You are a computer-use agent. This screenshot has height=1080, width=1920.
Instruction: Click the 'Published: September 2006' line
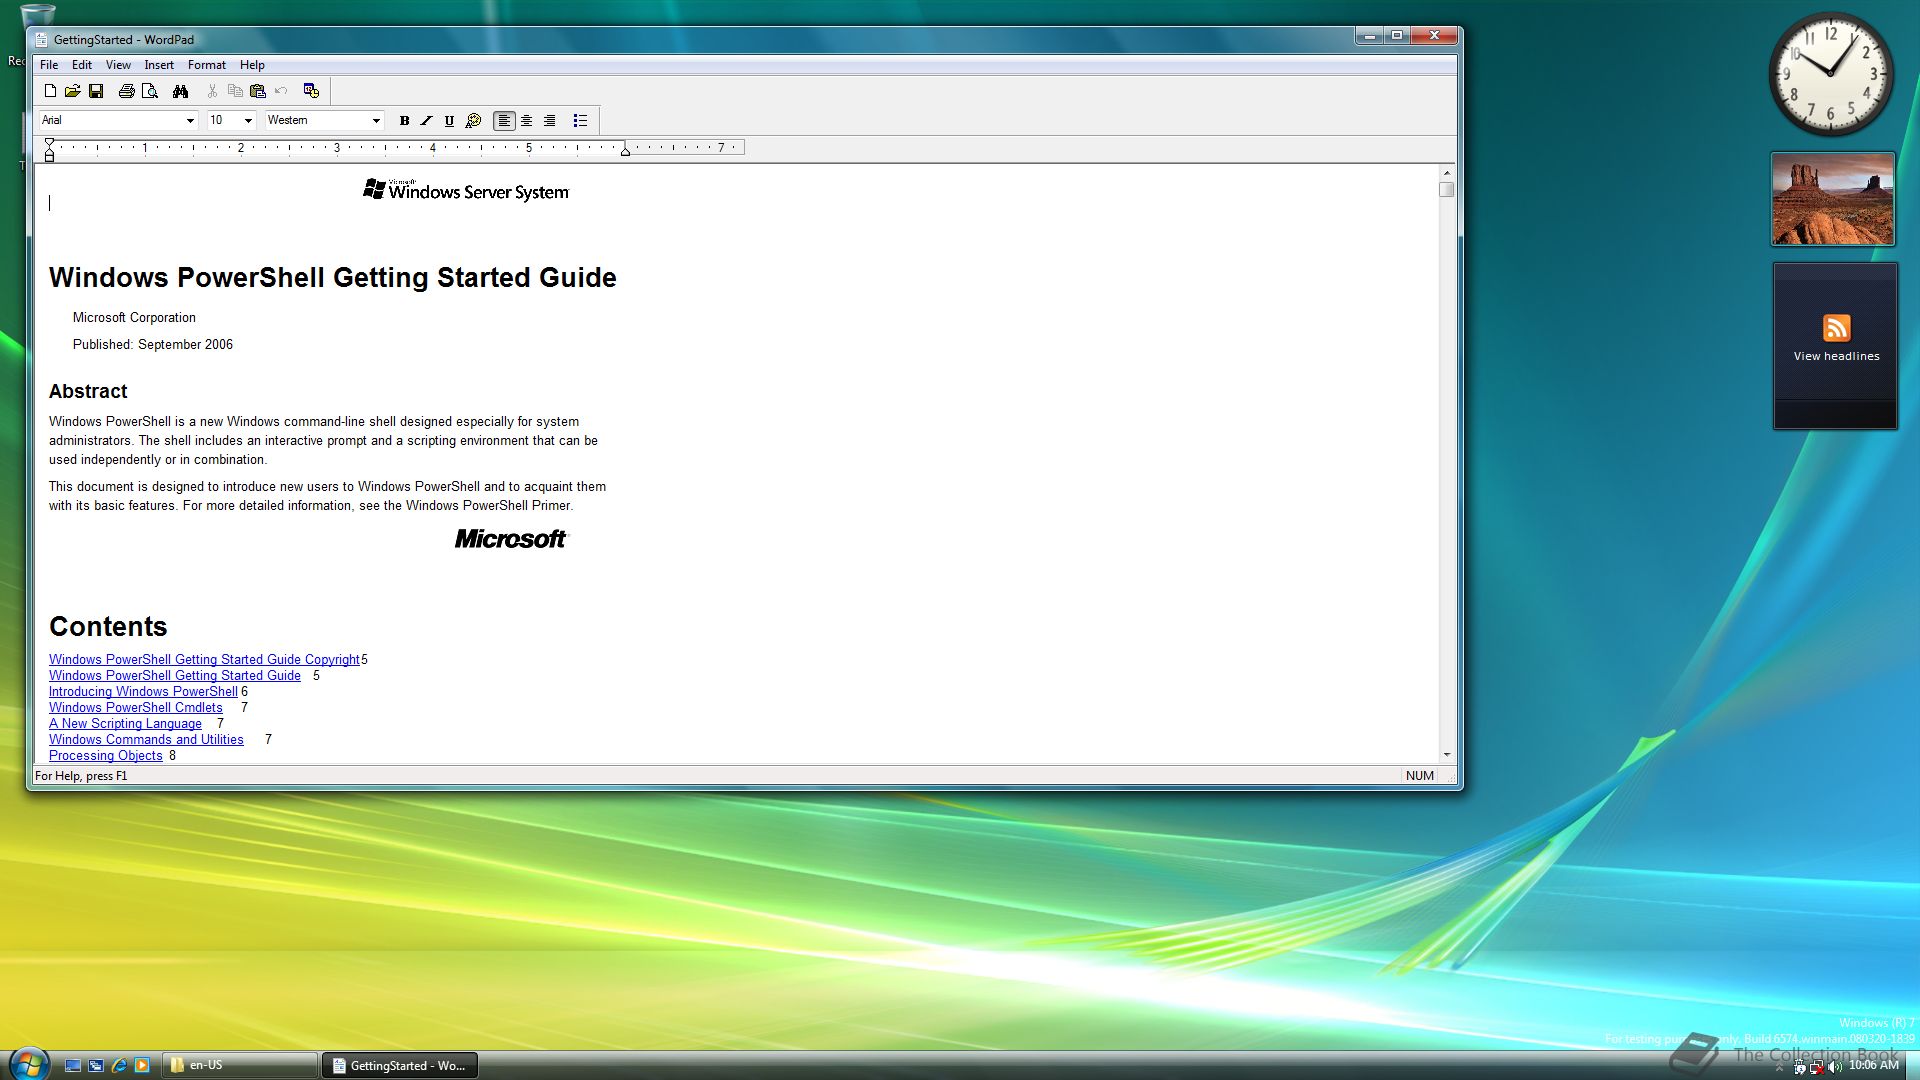coord(153,345)
